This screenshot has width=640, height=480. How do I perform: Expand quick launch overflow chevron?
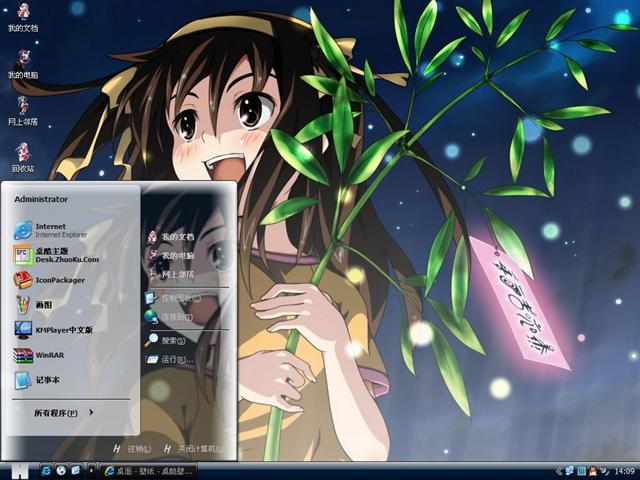click(x=91, y=471)
